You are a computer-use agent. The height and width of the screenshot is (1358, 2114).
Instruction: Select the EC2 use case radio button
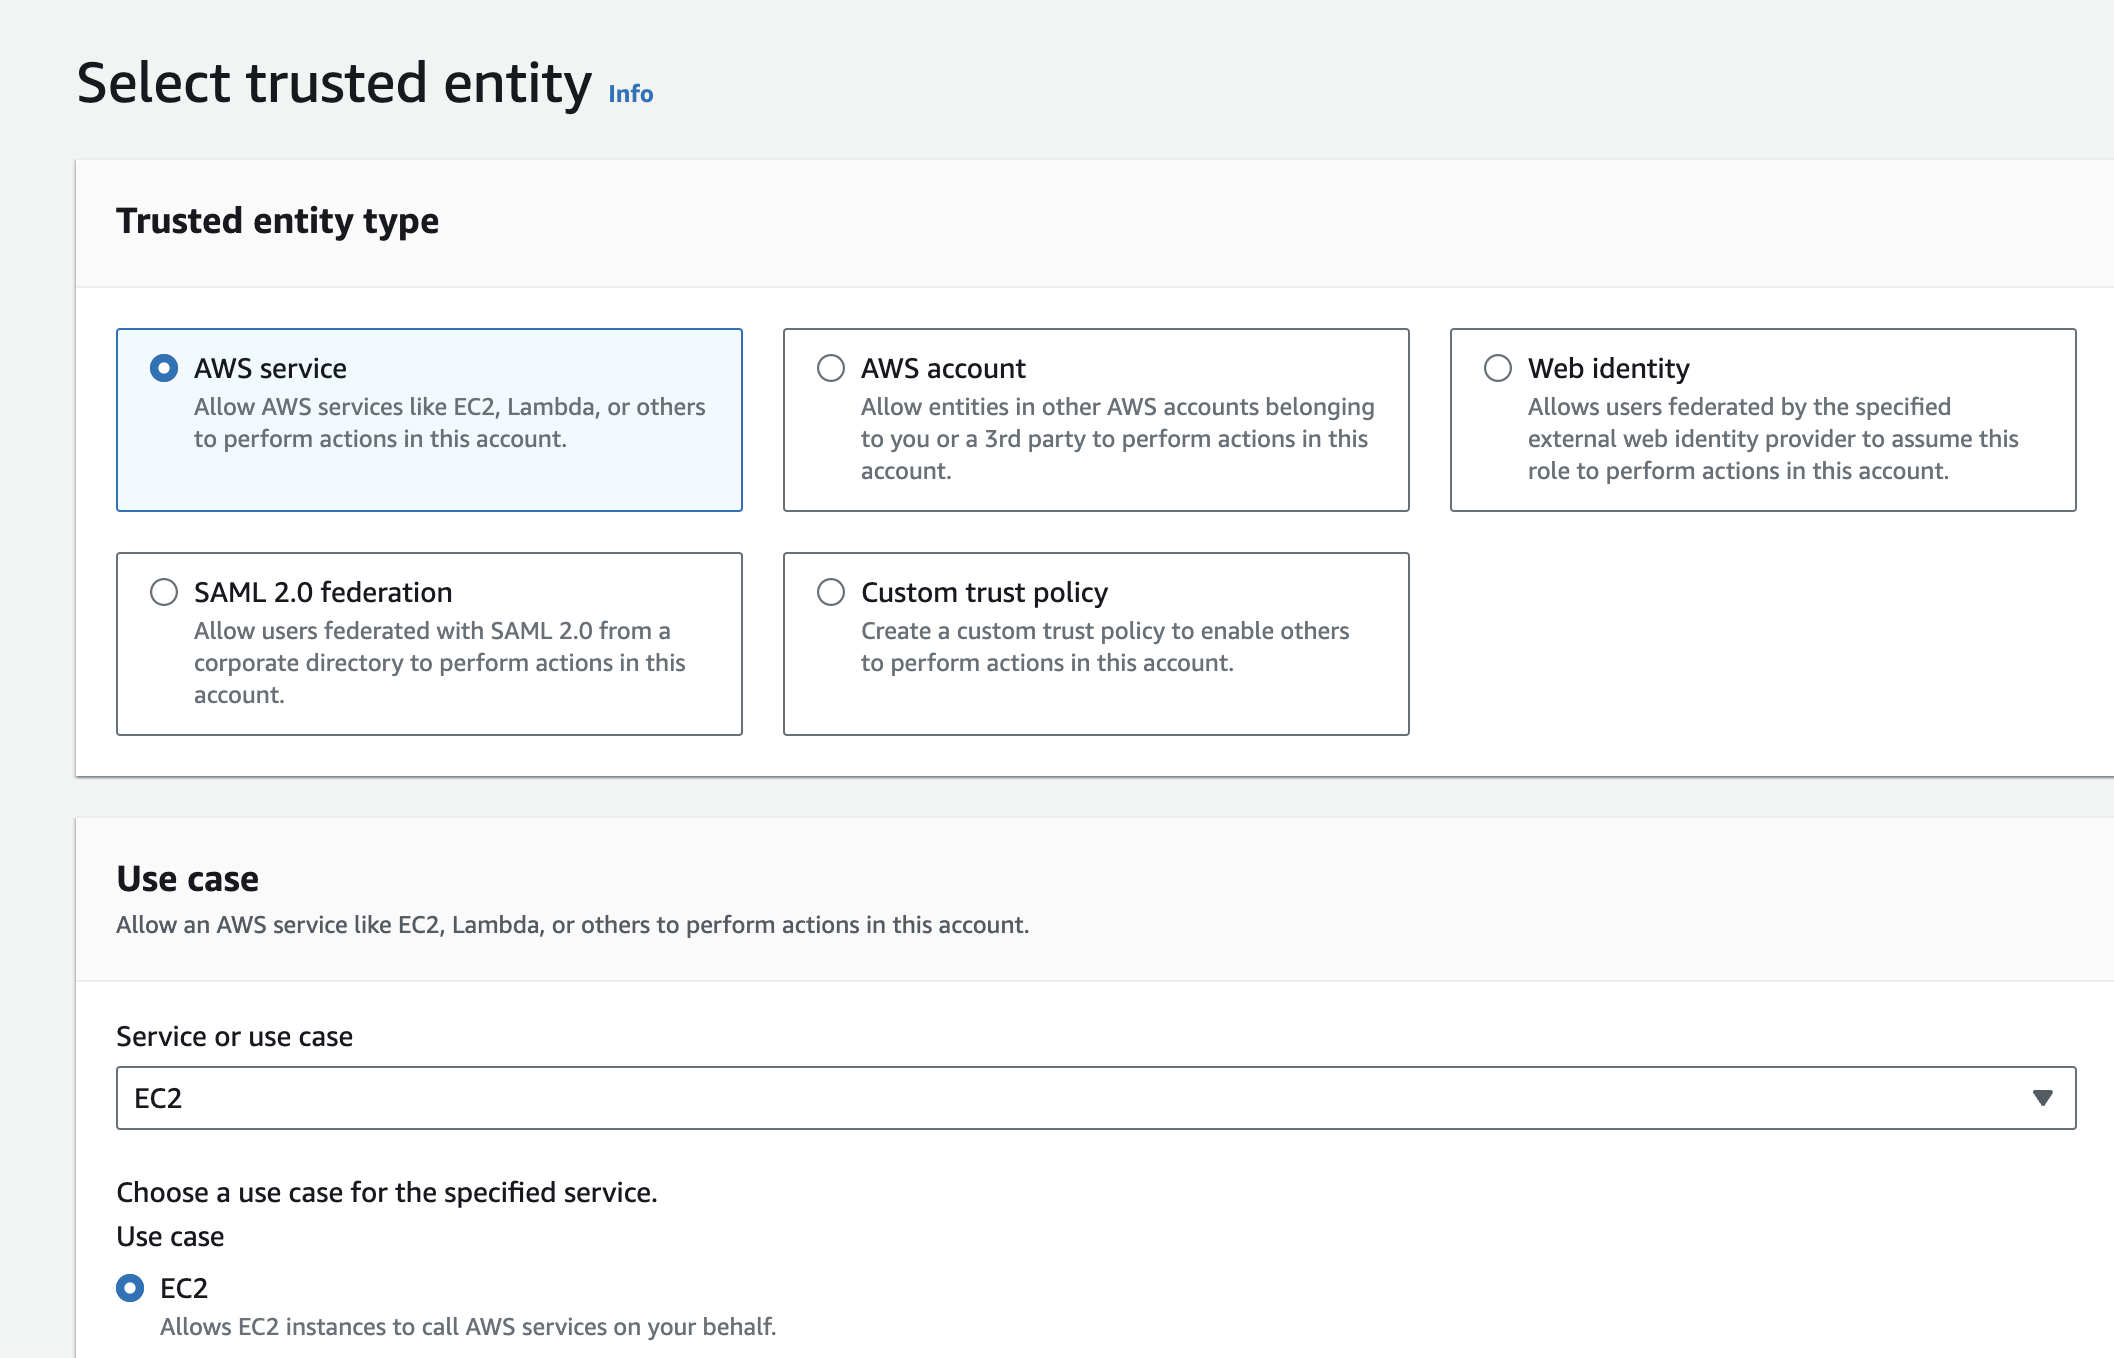click(x=130, y=1288)
